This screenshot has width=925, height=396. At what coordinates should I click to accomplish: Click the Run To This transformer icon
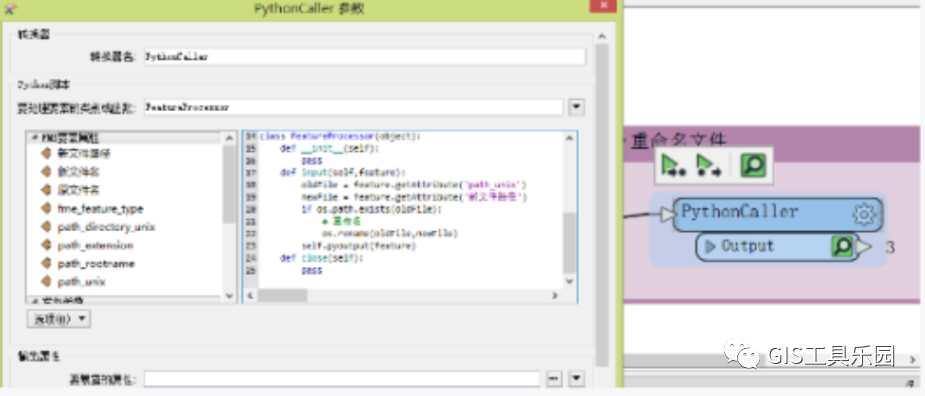coord(673,165)
